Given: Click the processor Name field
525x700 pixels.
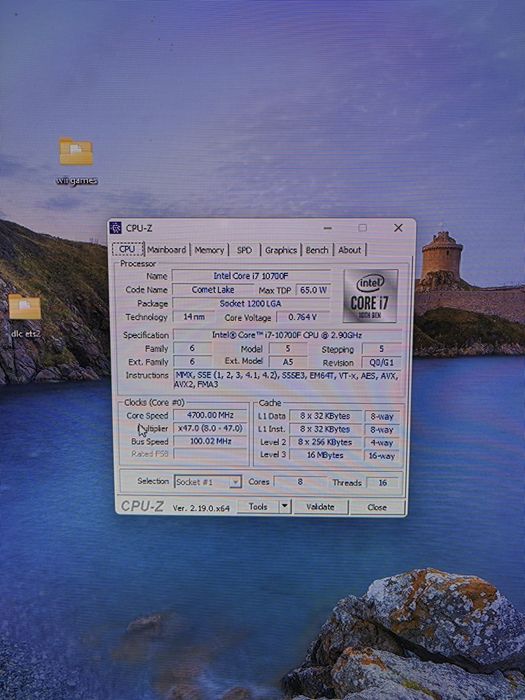Looking at the screenshot, I should click(x=251, y=276).
